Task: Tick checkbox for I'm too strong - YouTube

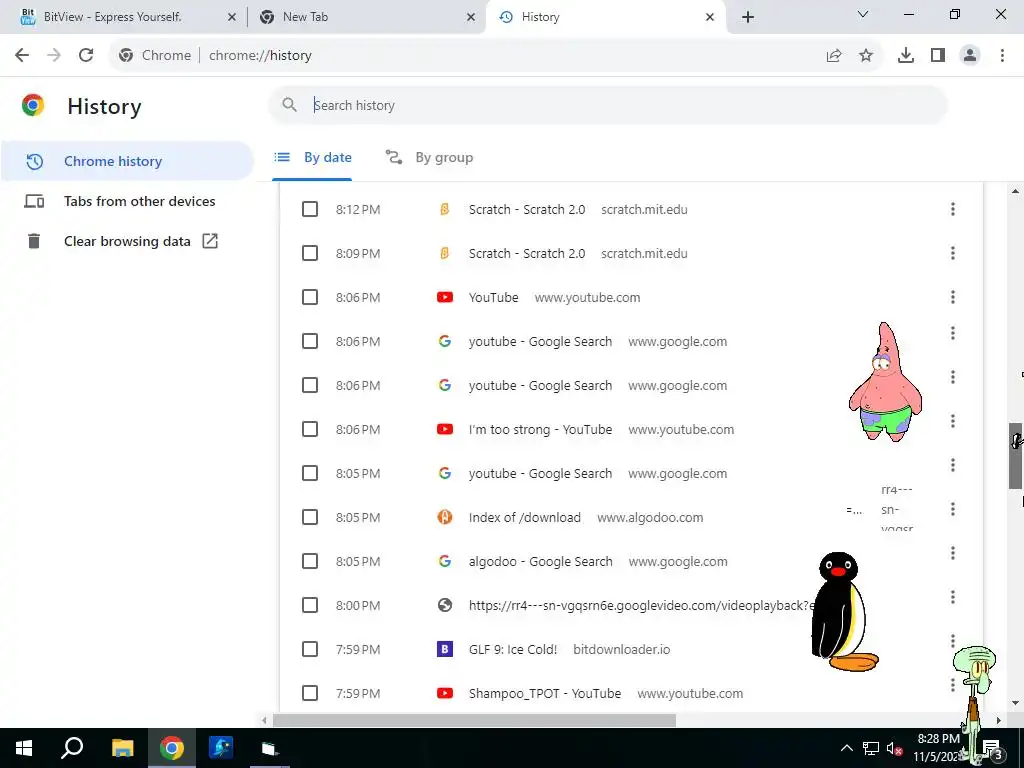Action: pos(310,429)
